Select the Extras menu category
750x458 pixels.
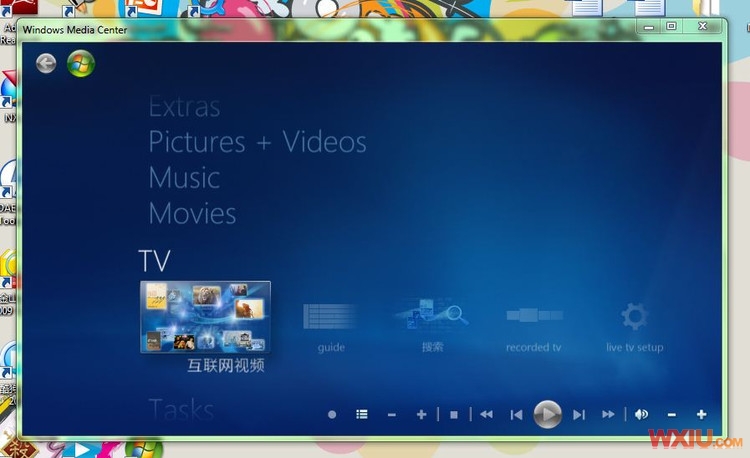coord(184,107)
